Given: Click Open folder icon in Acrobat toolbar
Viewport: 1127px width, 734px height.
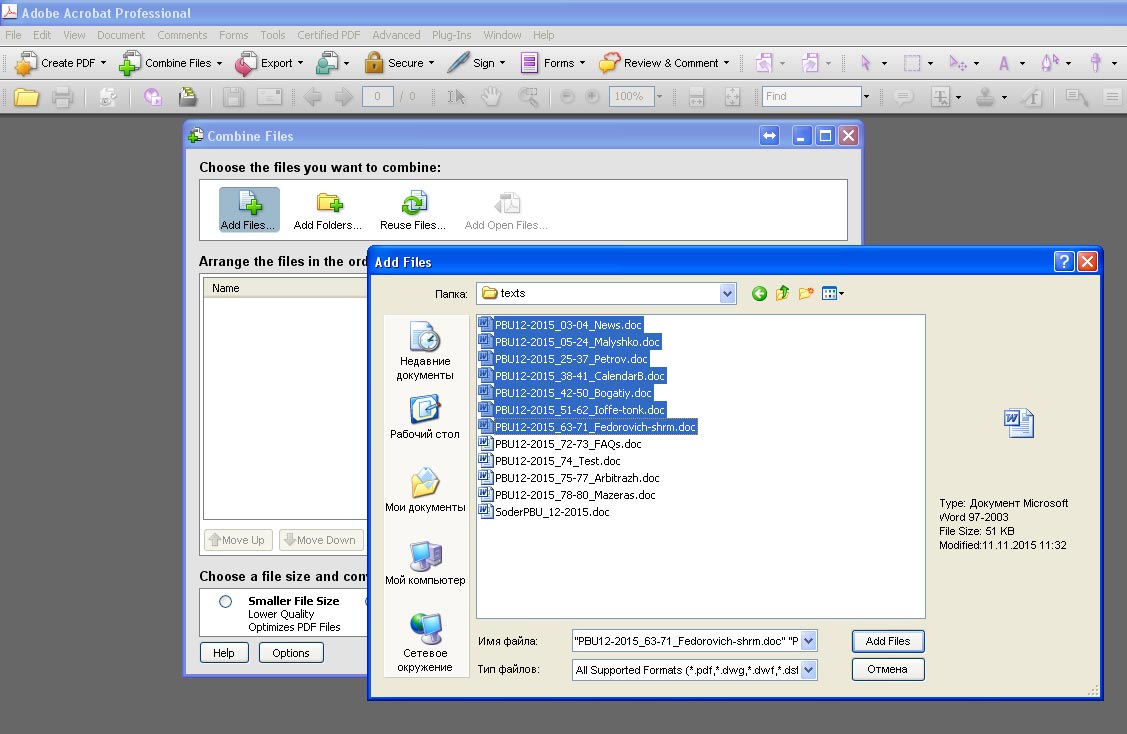Looking at the screenshot, I should coord(27,97).
